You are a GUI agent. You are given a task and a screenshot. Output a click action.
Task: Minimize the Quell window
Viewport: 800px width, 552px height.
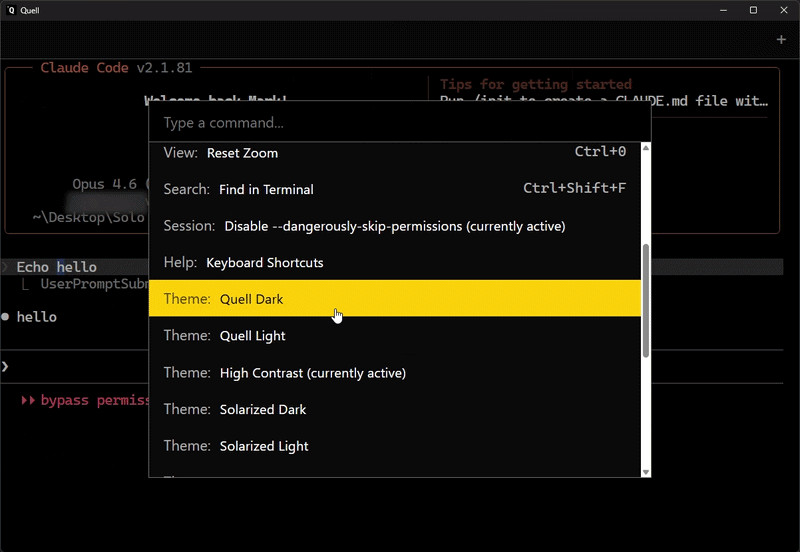pos(723,10)
